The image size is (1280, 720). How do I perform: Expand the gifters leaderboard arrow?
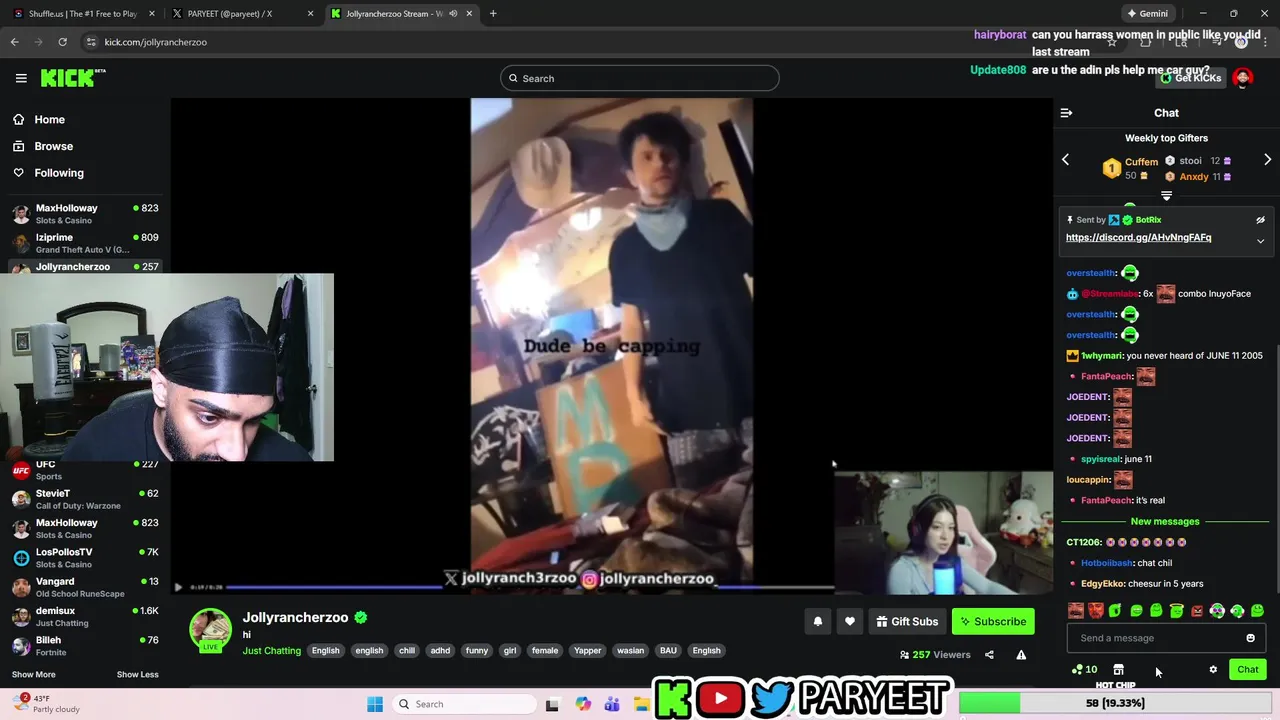(x=1166, y=196)
